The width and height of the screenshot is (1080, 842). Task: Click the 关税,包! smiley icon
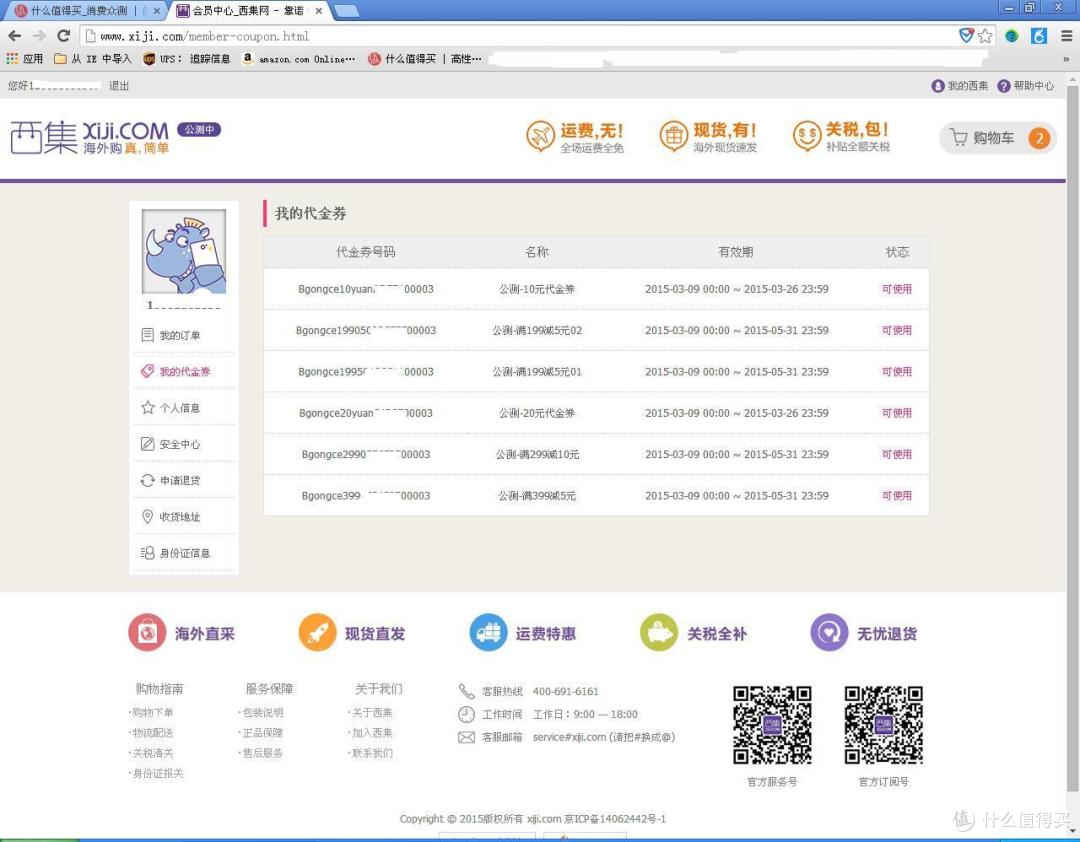click(x=807, y=136)
